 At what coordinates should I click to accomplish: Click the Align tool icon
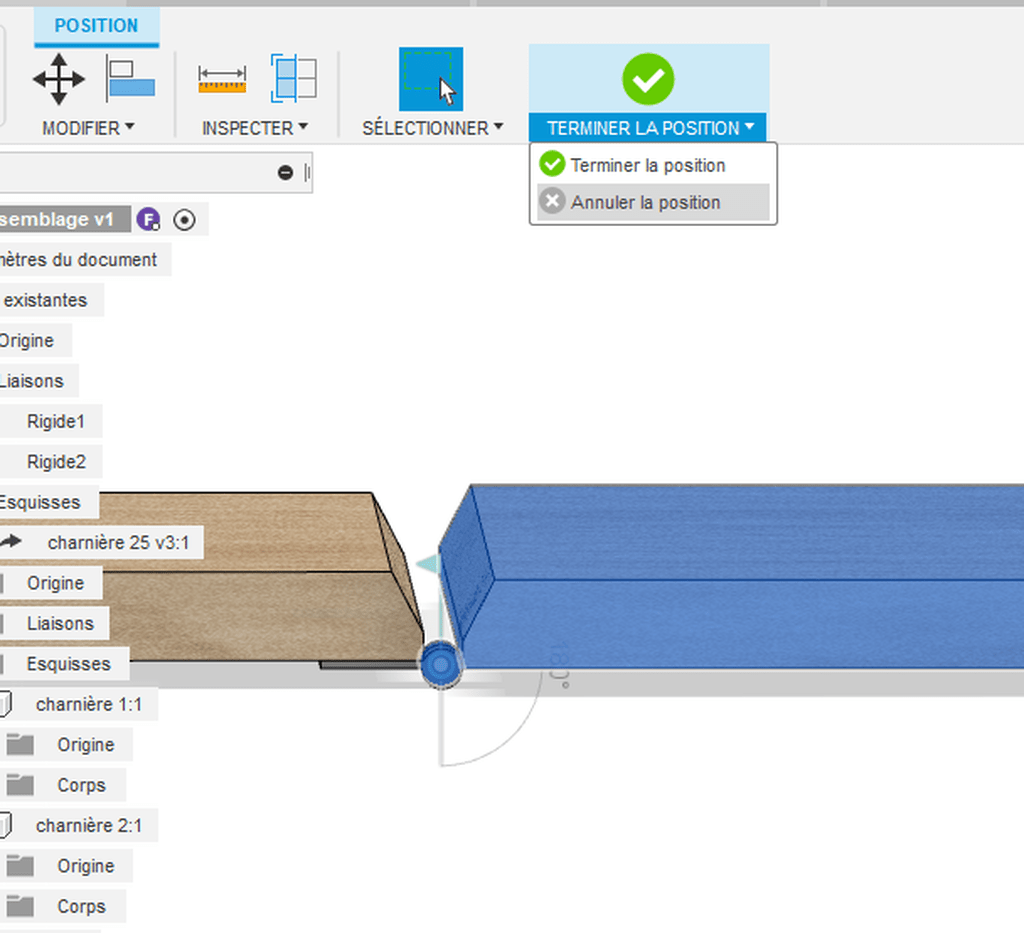pyautogui.click(x=130, y=80)
